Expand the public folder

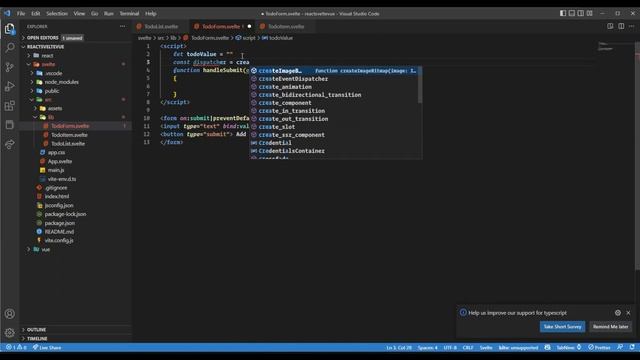coord(77,91)
